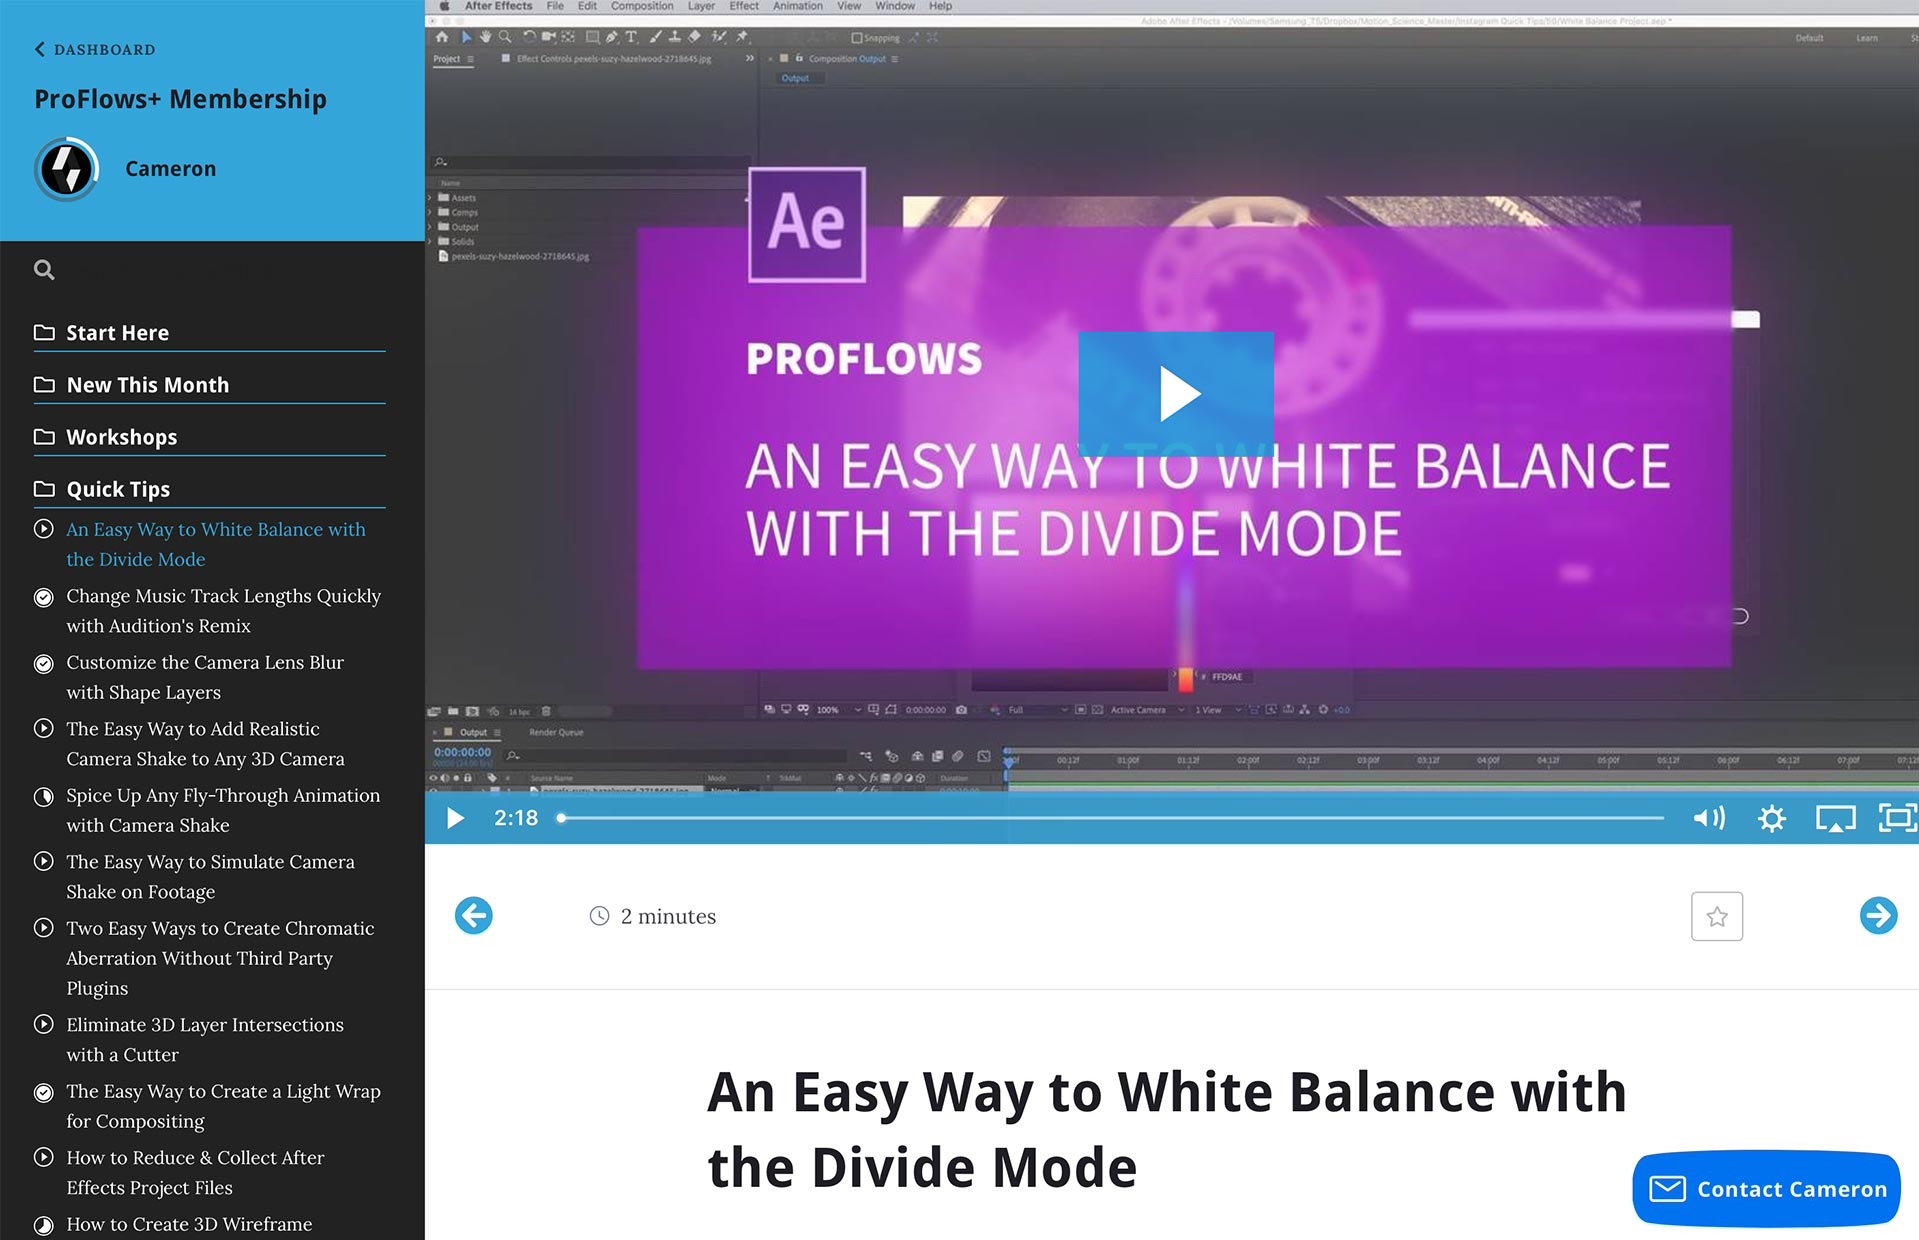Click the File menu in the video frame

[x=555, y=6]
